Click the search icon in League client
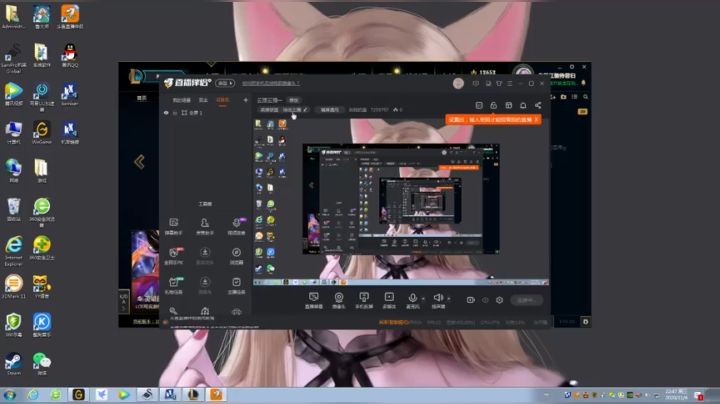Screen dimensions: 720x404 [x=585, y=97]
